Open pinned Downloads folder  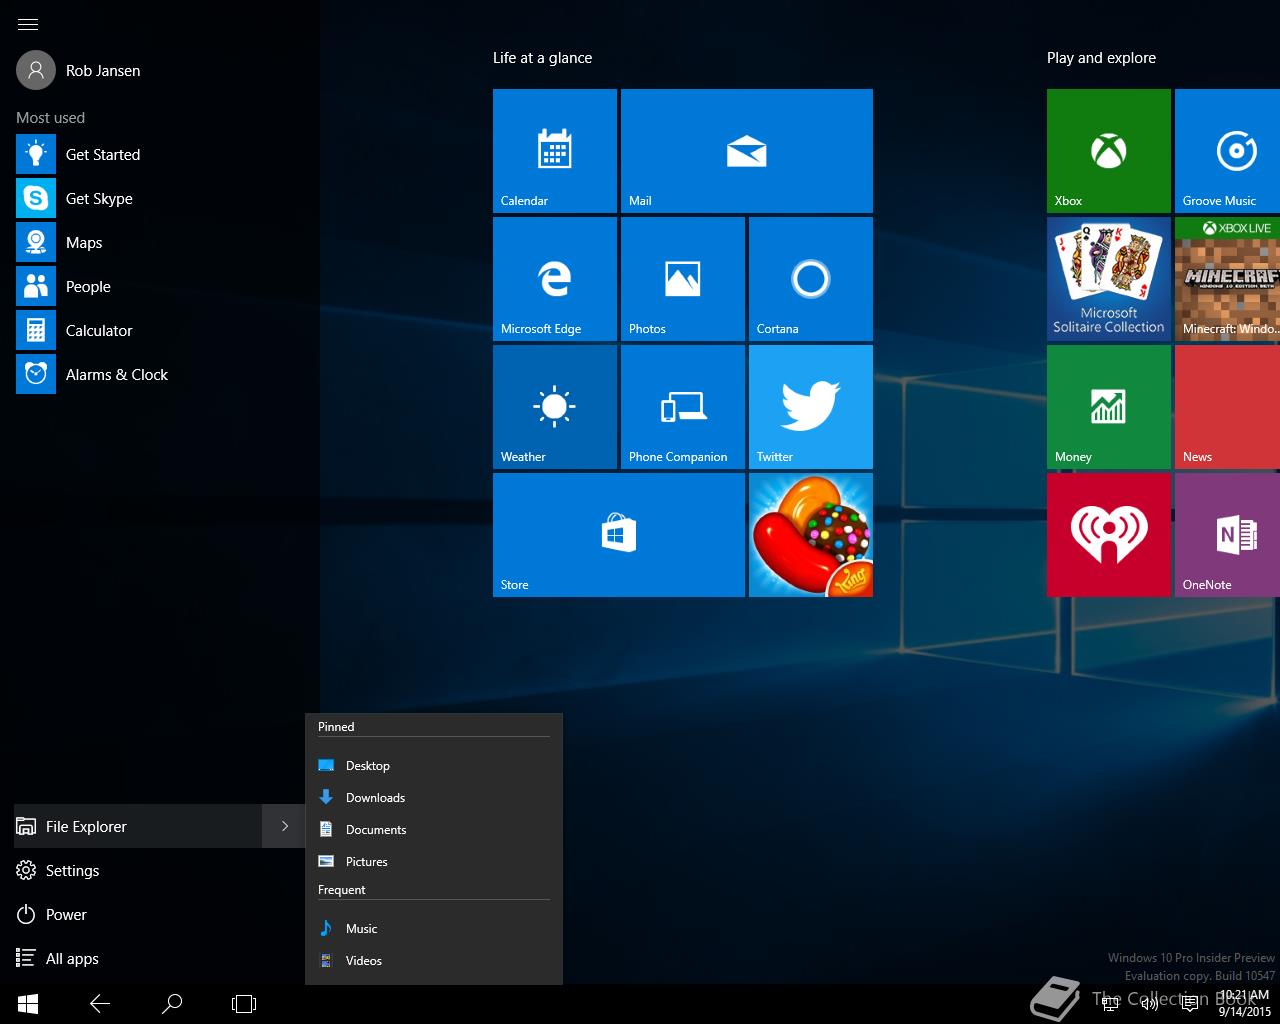tap(434, 797)
